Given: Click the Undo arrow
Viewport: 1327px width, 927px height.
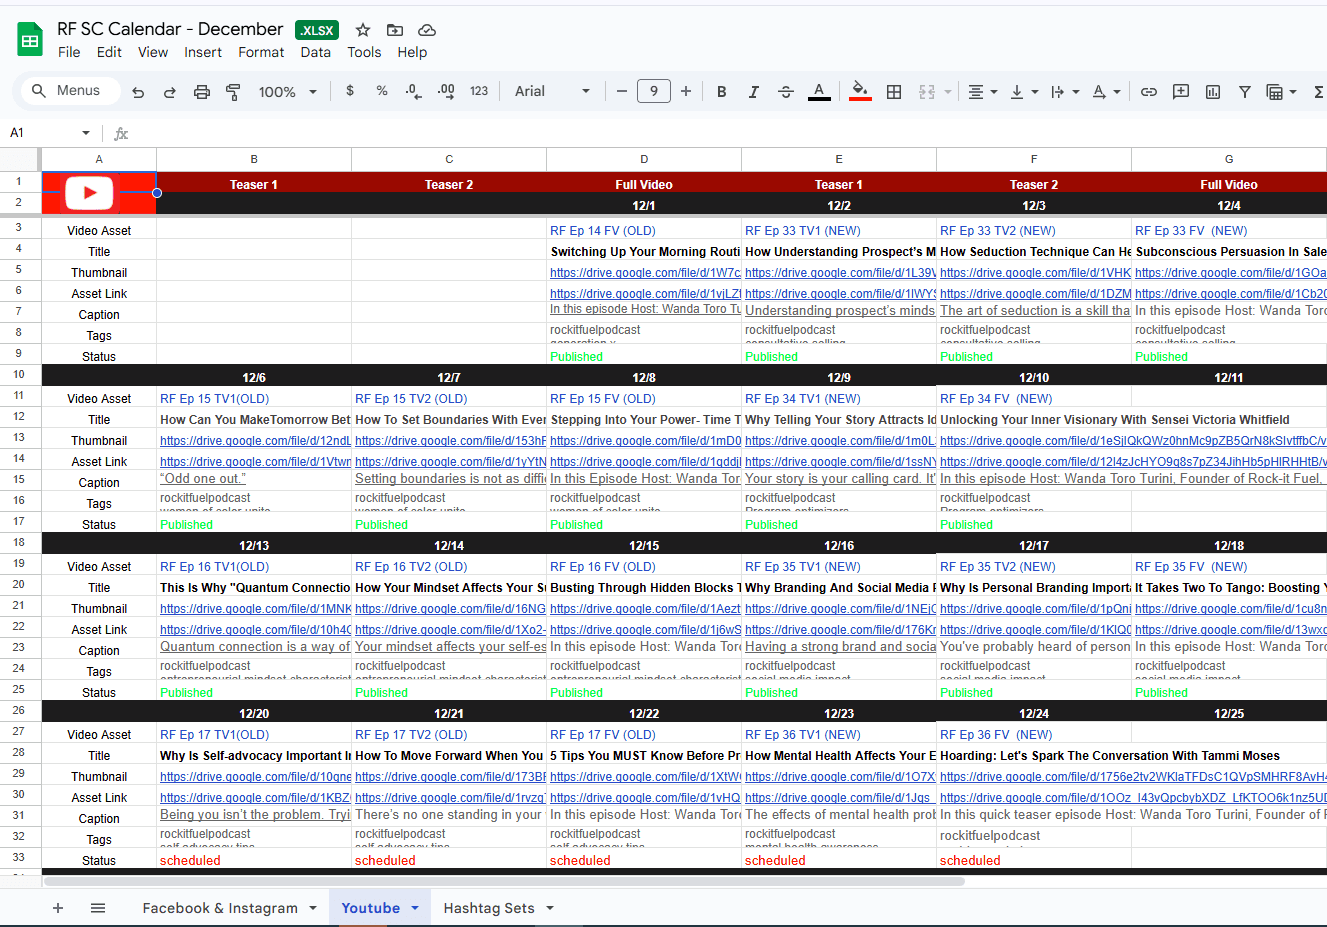Looking at the screenshot, I should click(x=138, y=92).
